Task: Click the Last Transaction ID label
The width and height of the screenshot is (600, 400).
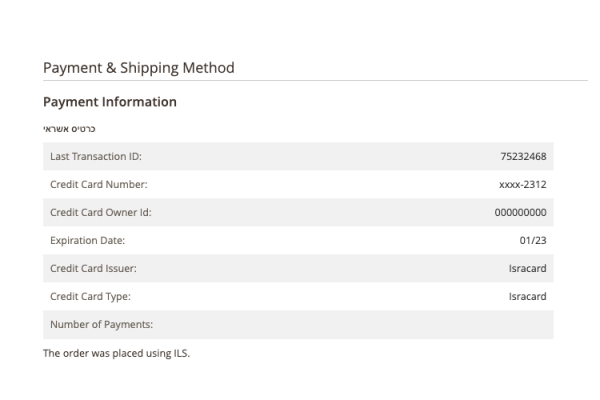Action: click(96, 156)
